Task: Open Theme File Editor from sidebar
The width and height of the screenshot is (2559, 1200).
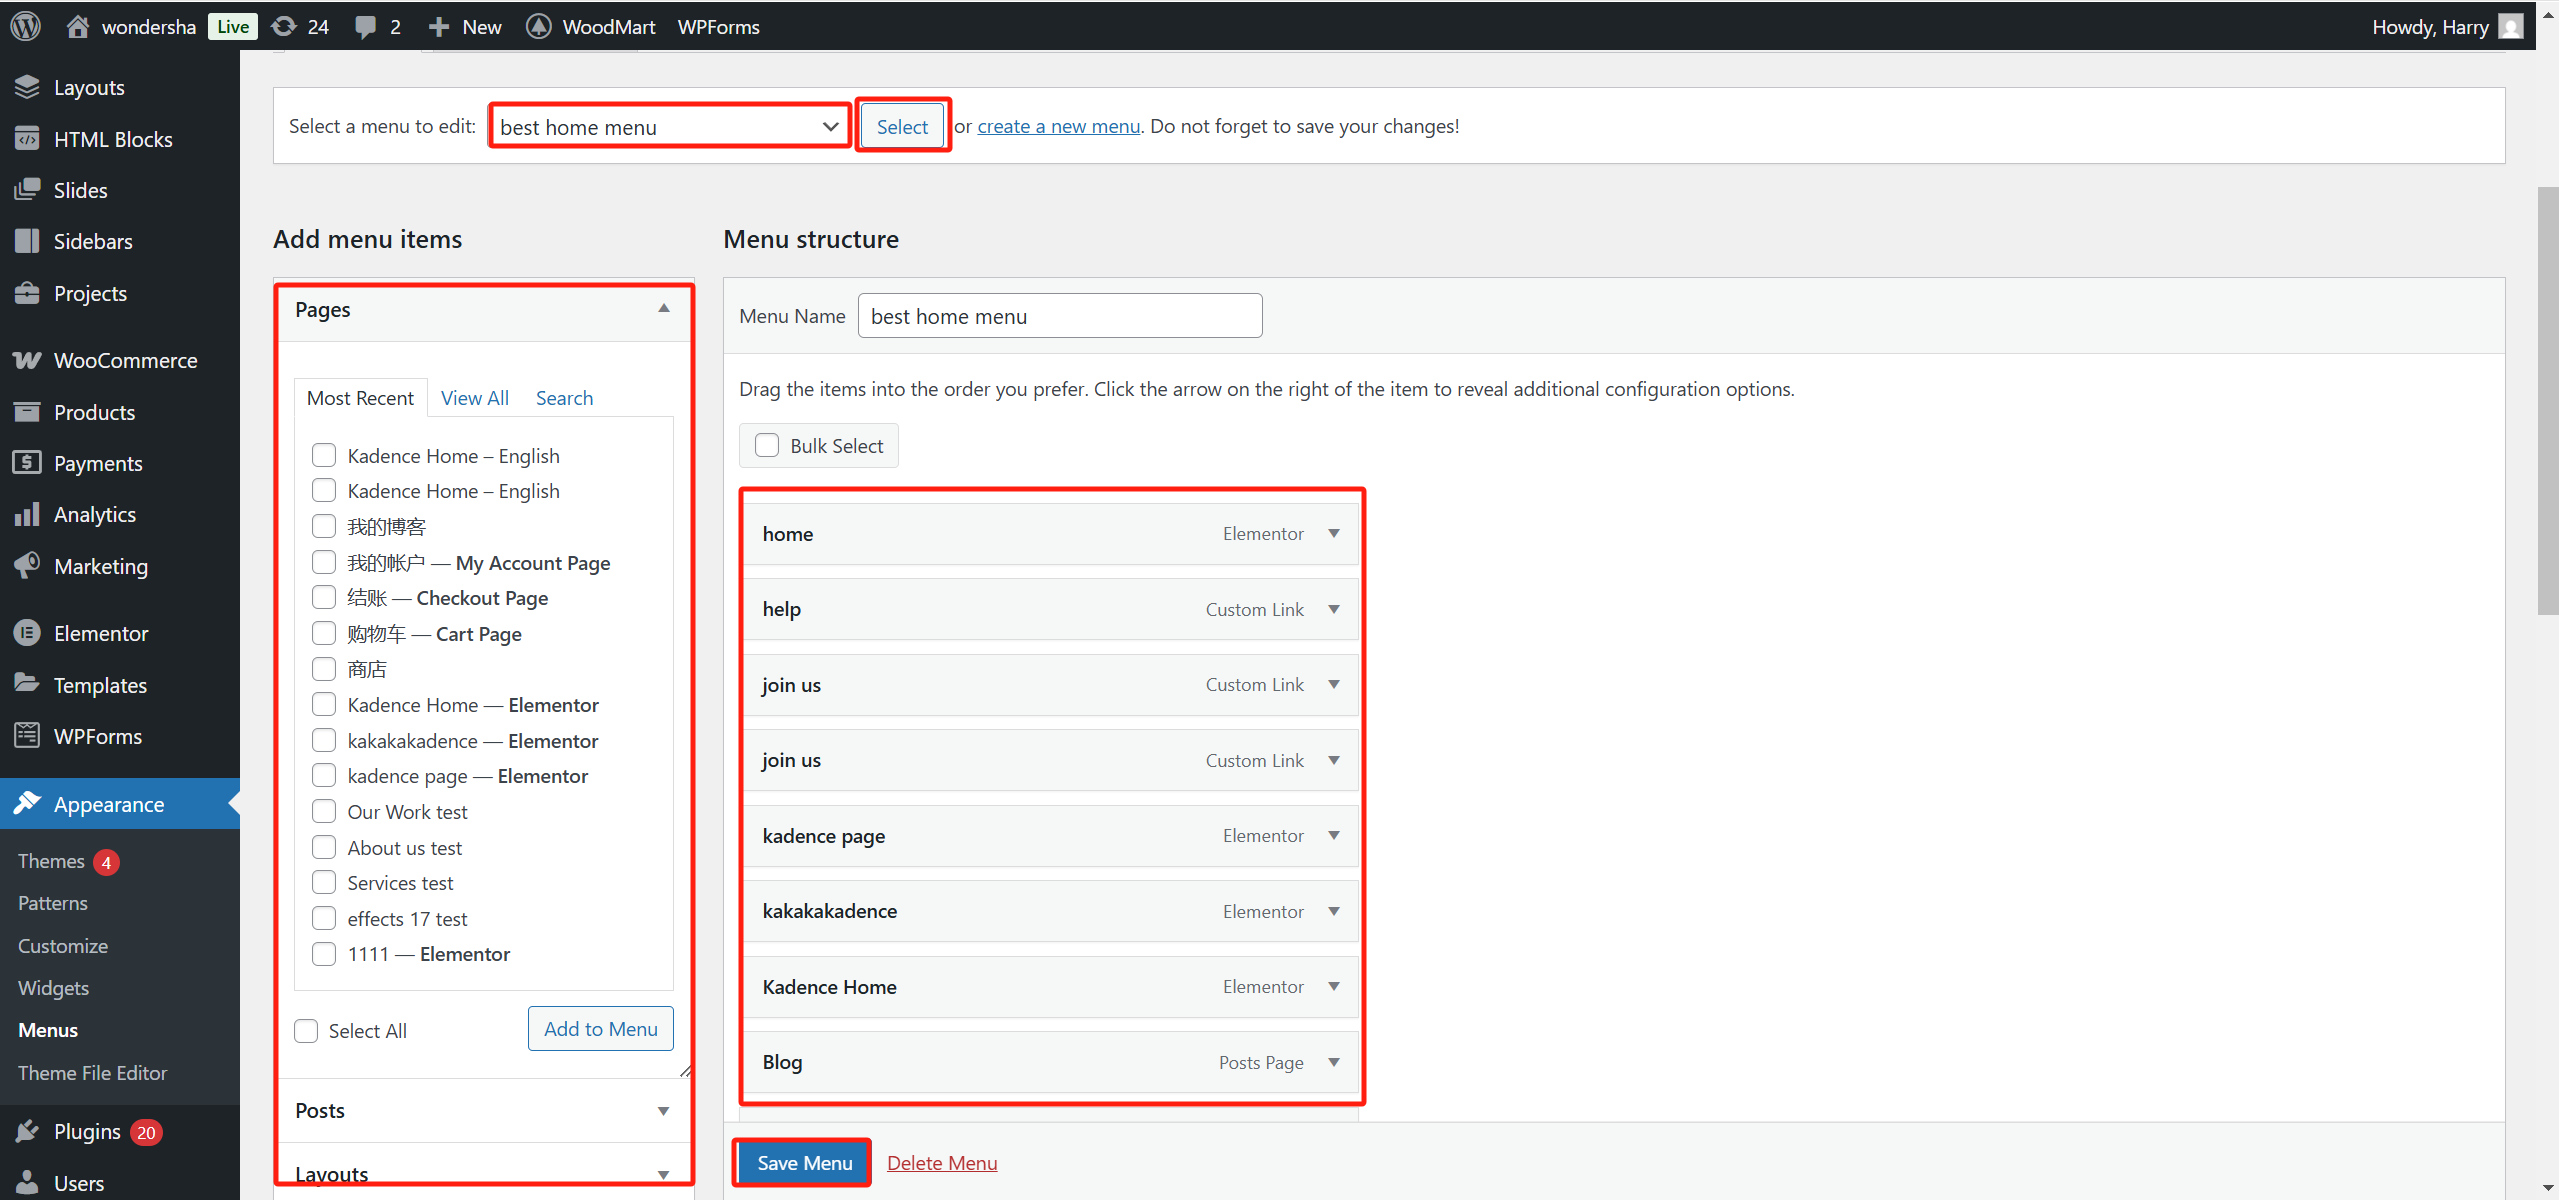Action: click(92, 1072)
